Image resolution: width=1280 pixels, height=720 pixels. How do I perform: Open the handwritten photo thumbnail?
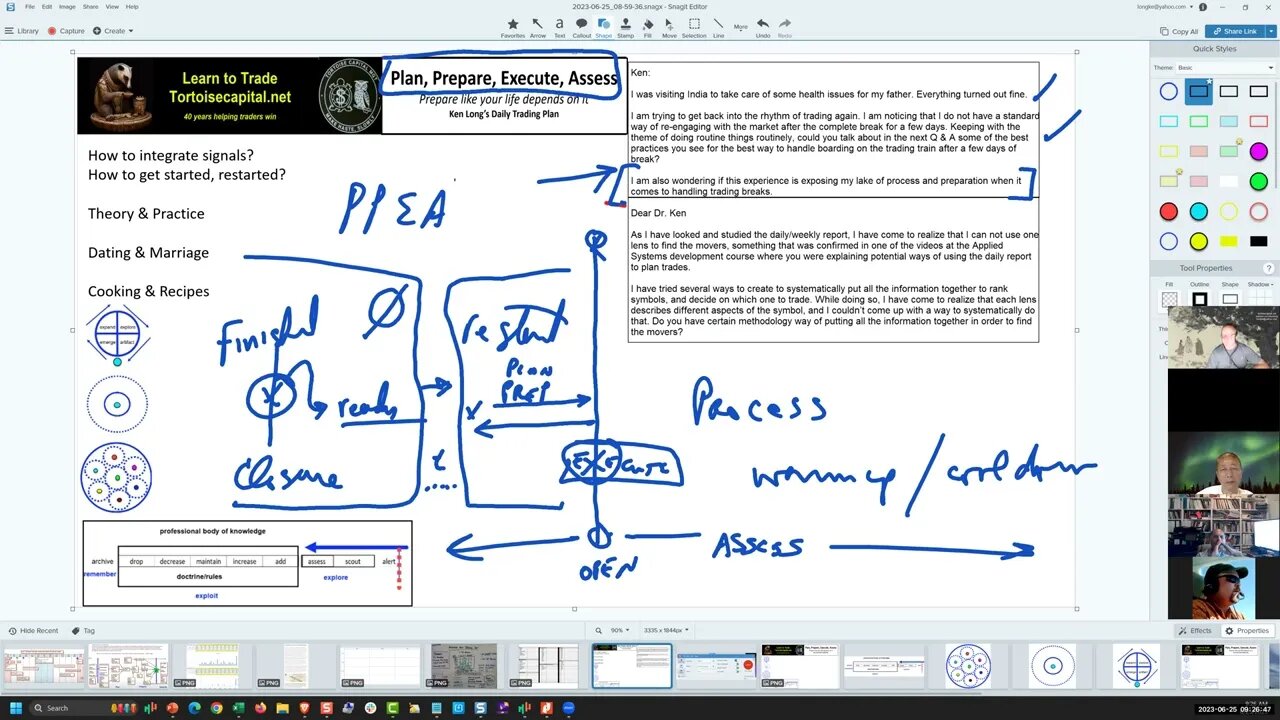(x=464, y=665)
